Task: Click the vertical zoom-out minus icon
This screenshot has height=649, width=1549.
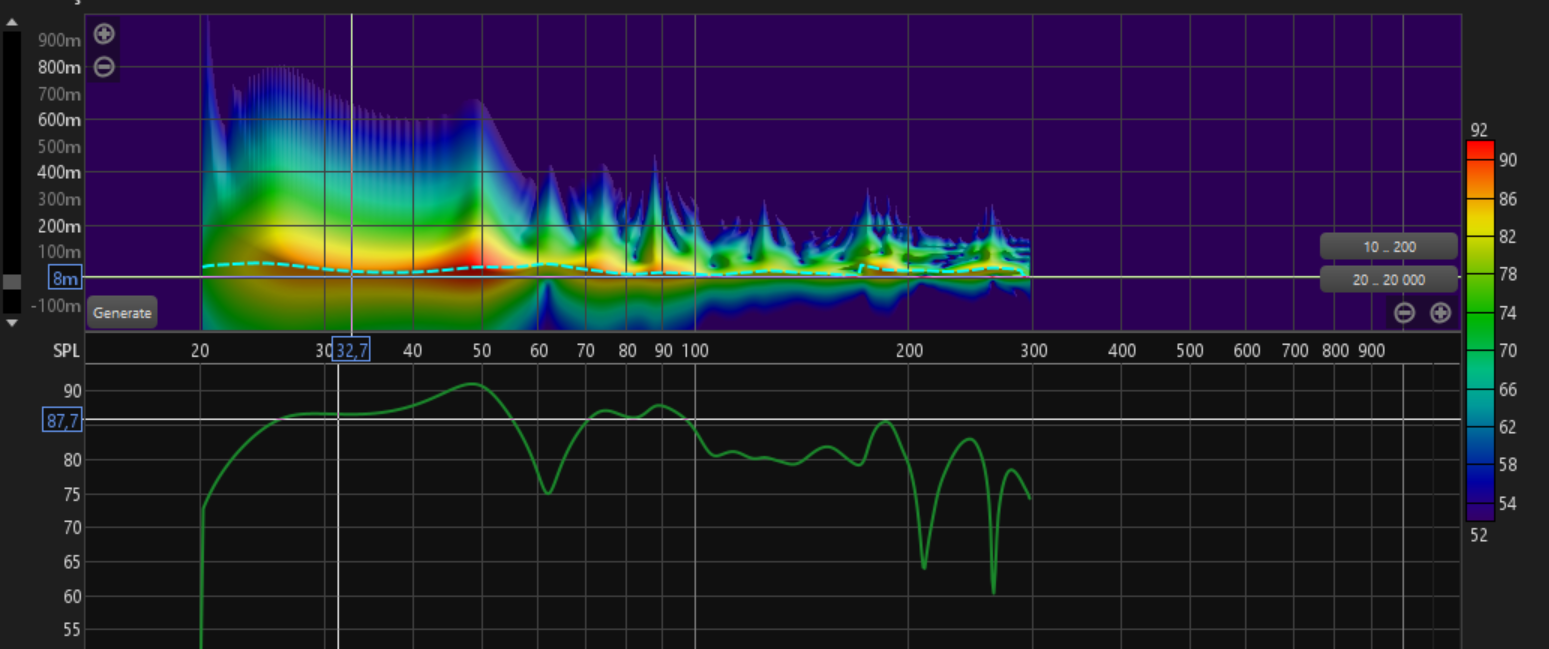Action: coord(104,67)
